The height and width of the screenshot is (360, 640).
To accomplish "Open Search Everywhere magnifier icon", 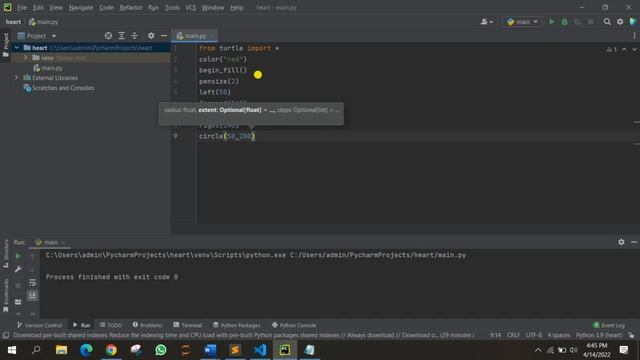I will [x=607, y=22].
